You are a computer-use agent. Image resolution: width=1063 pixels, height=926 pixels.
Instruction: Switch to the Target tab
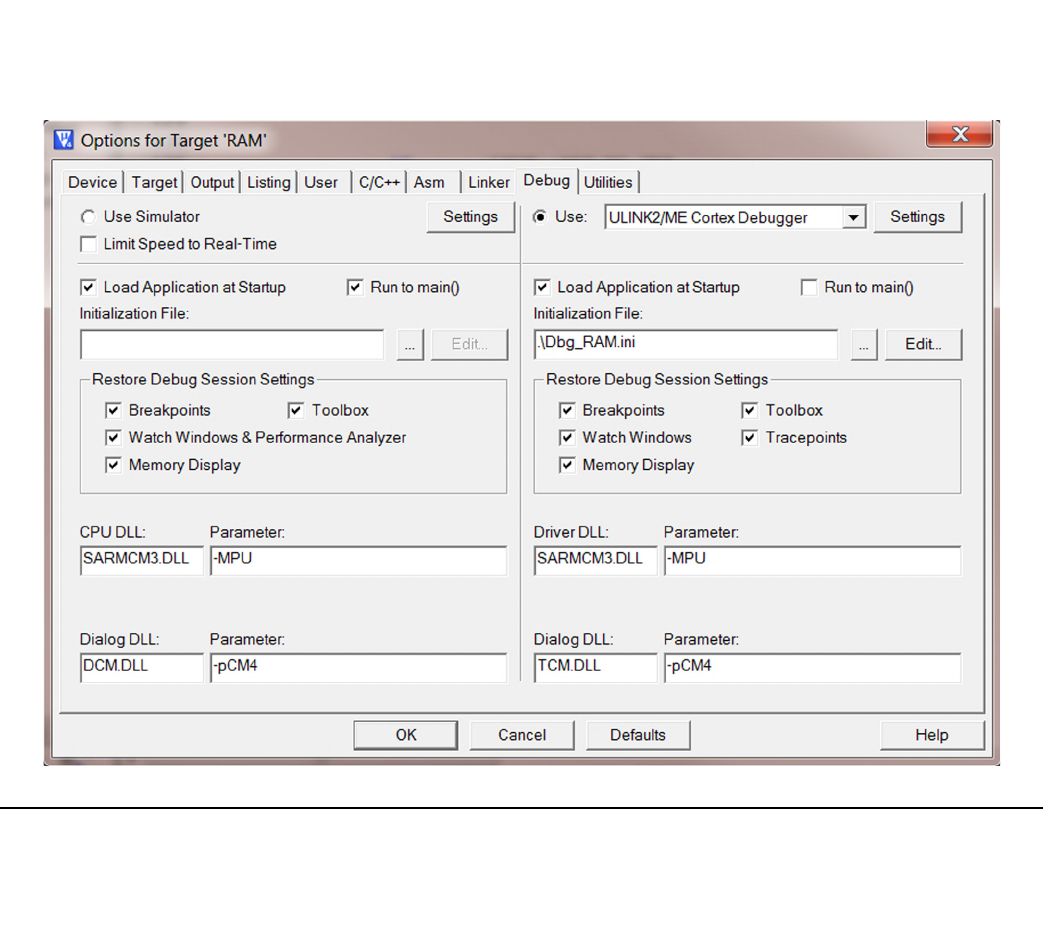(154, 182)
